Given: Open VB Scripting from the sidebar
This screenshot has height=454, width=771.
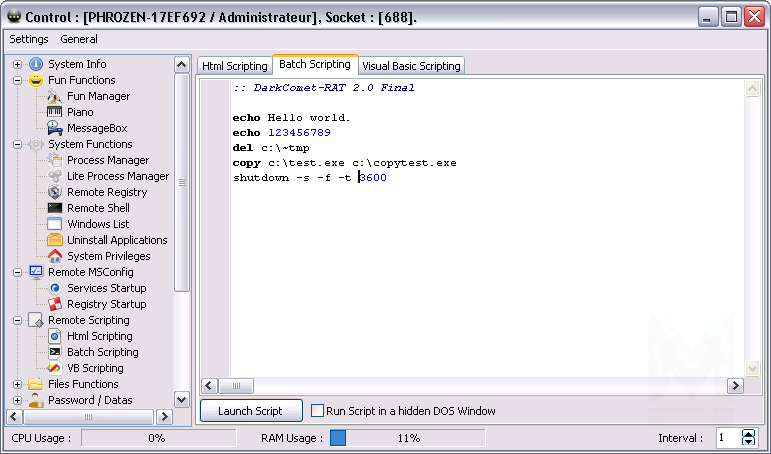Looking at the screenshot, I should point(95,368).
